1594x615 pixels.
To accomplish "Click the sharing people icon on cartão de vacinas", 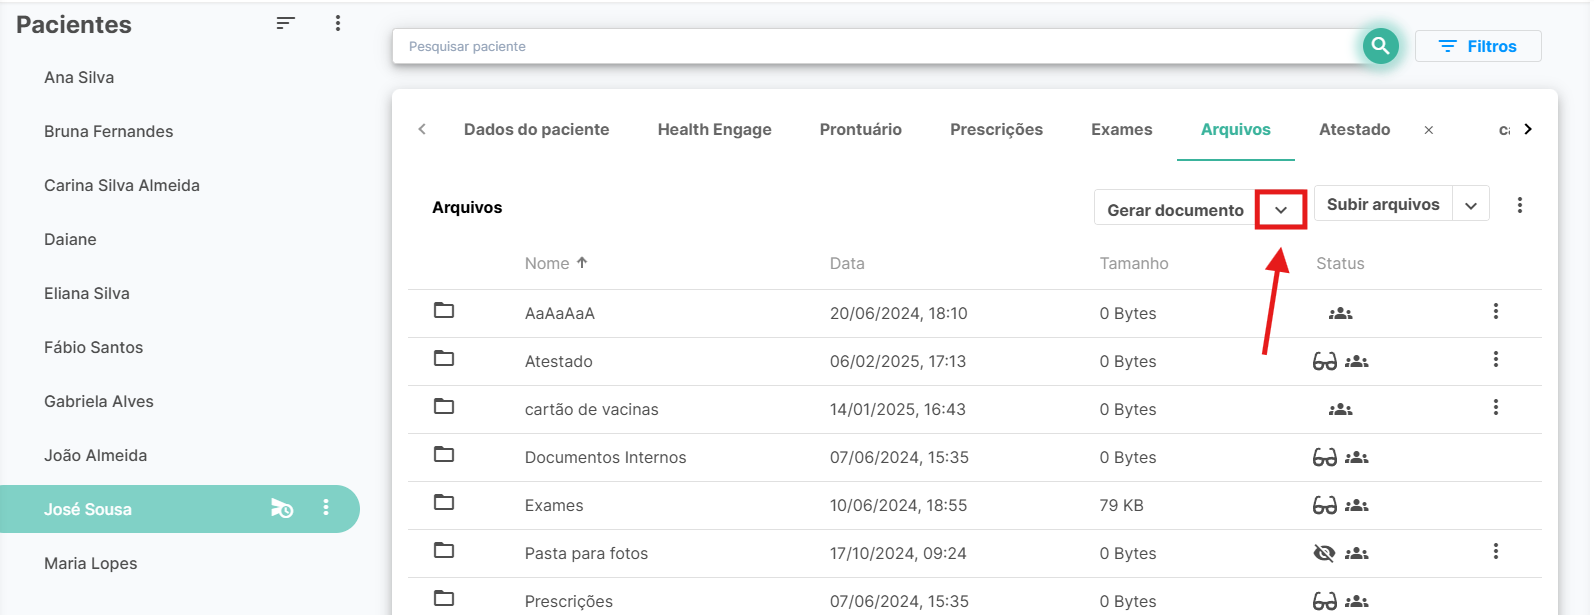I will pos(1340,409).
